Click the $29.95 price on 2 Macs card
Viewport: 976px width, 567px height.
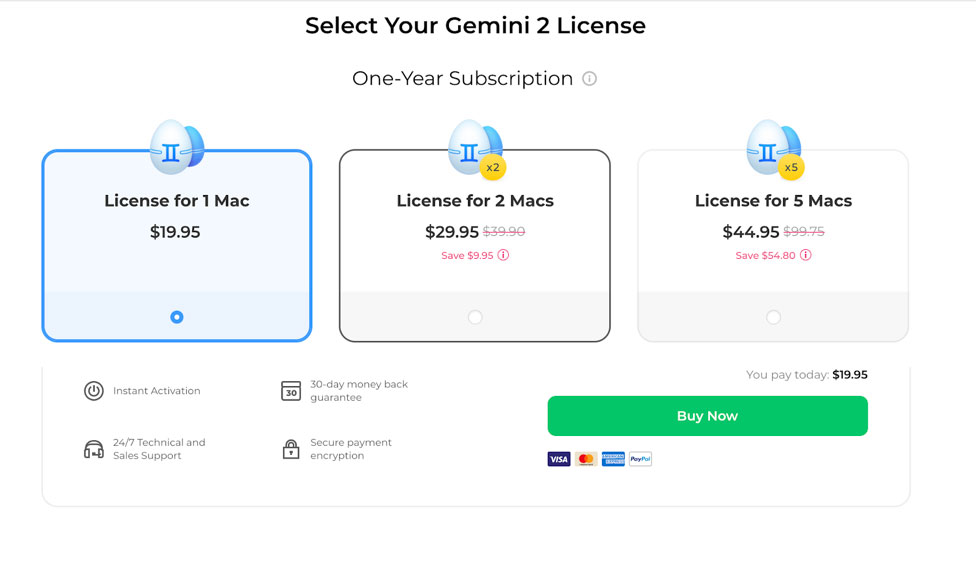pos(452,232)
